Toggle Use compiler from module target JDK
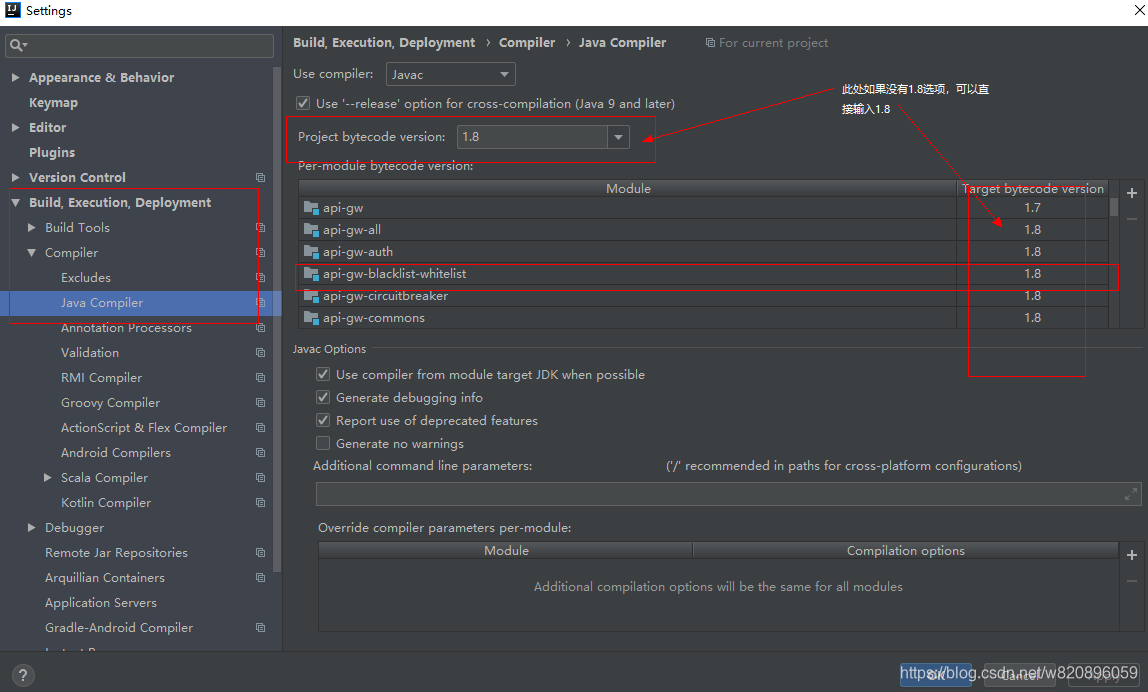Viewport: 1148px width, 692px height. 323,374
